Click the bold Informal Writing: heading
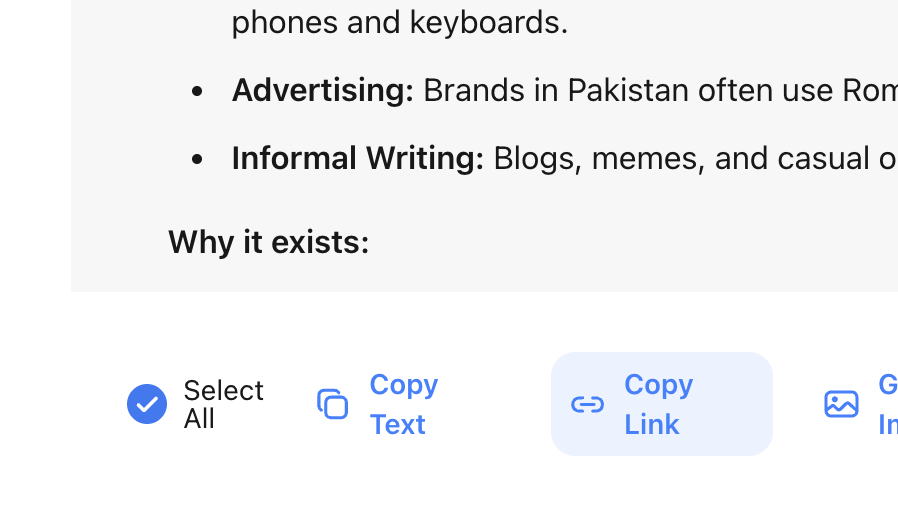The image size is (898, 522). [357, 159]
